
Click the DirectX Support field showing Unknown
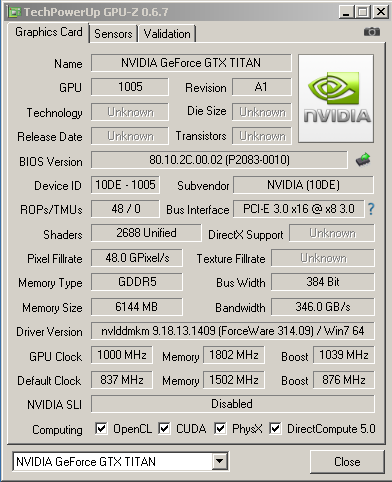332,233
